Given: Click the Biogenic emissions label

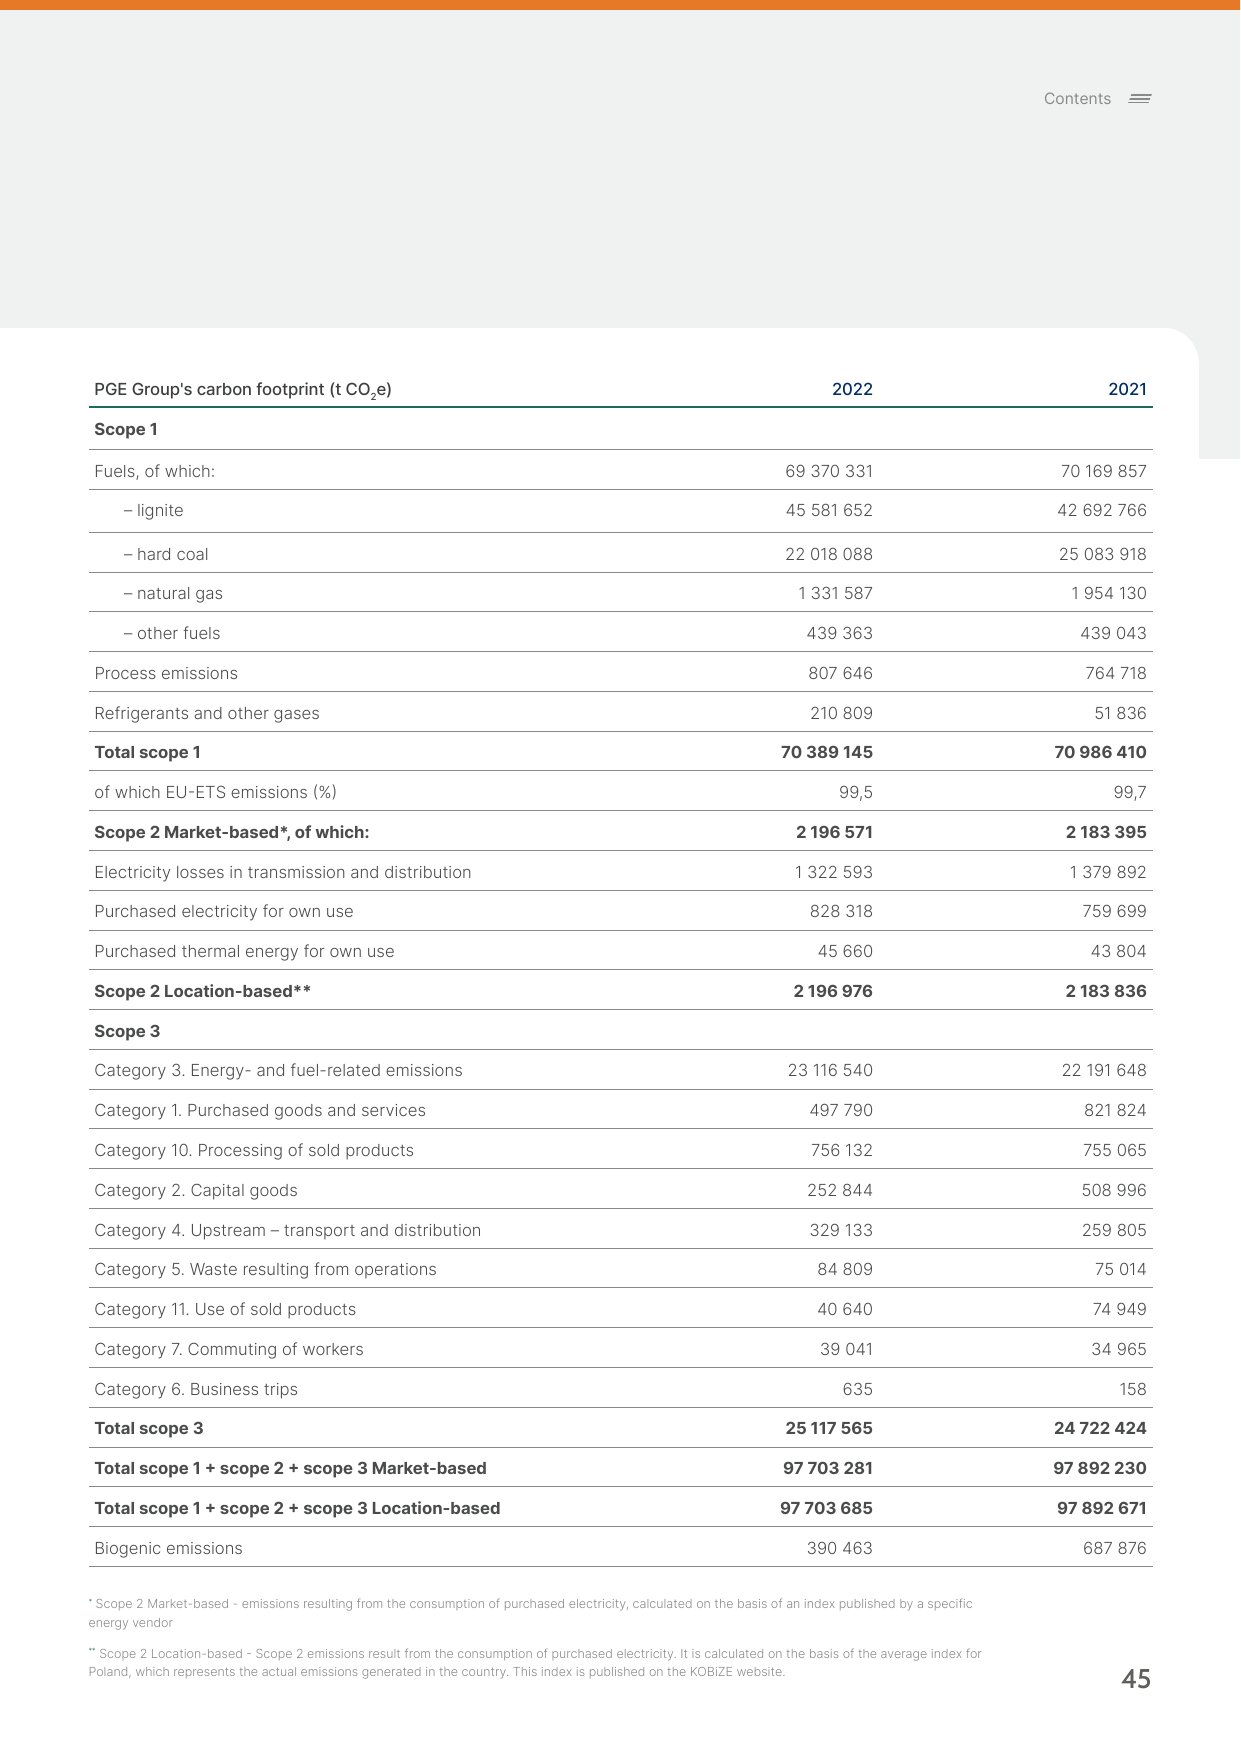Looking at the screenshot, I should [168, 1548].
